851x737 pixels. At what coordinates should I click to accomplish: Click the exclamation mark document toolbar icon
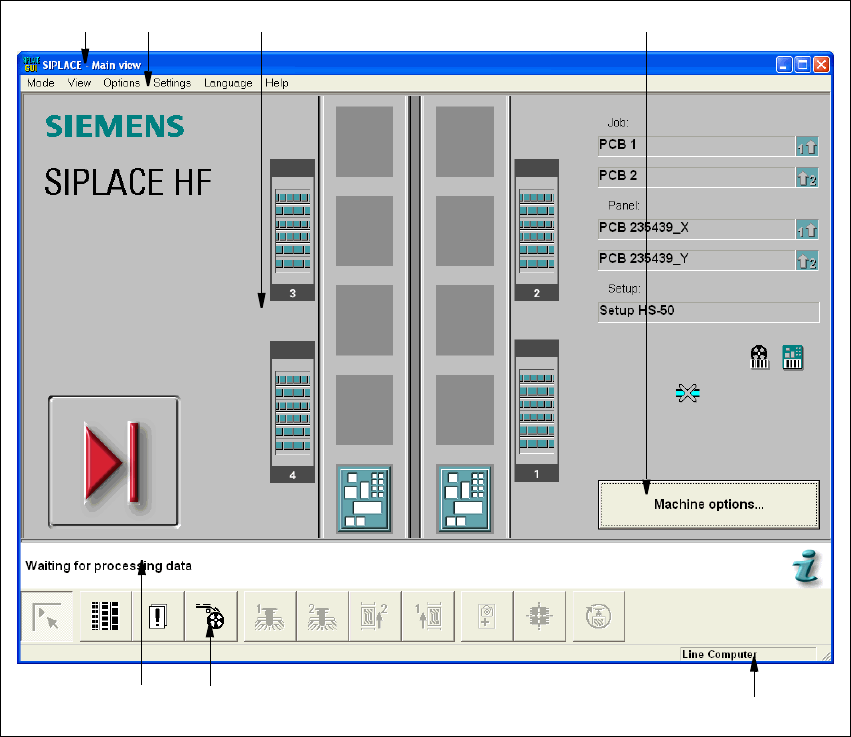(x=157, y=616)
